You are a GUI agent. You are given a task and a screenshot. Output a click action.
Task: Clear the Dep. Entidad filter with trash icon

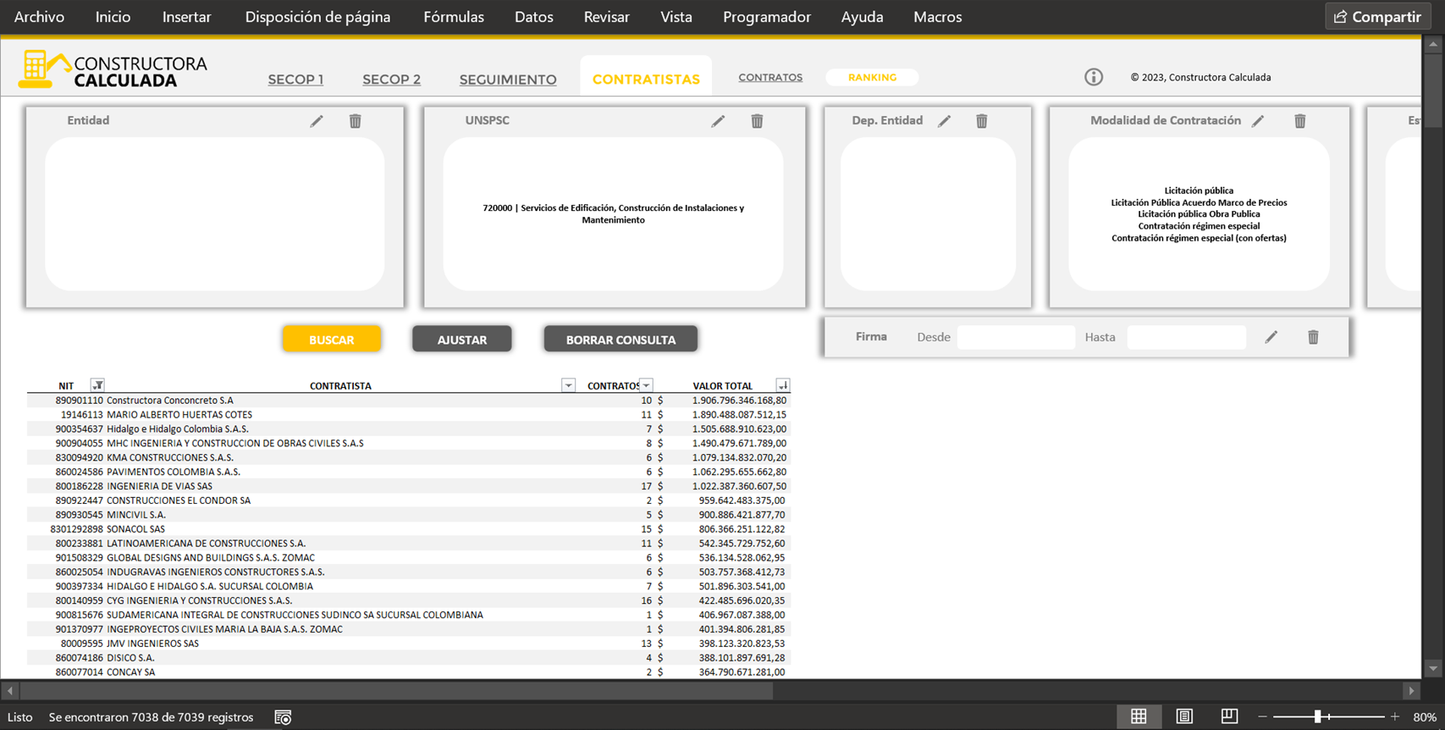tap(982, 121)
